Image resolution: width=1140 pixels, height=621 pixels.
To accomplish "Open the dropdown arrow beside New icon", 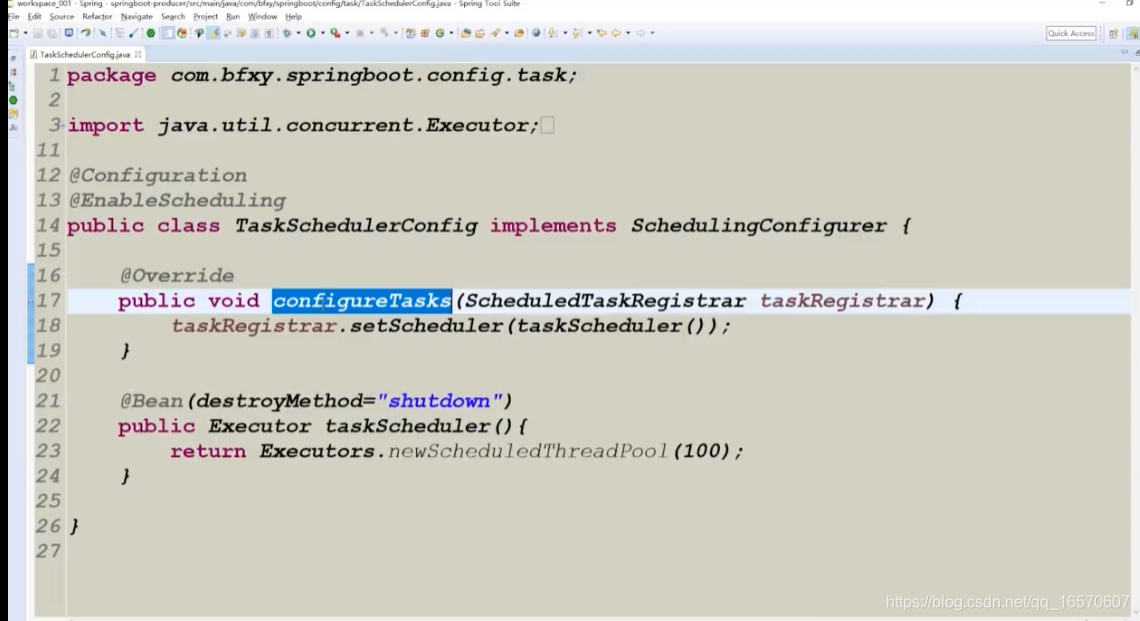I will pos(25,33).
